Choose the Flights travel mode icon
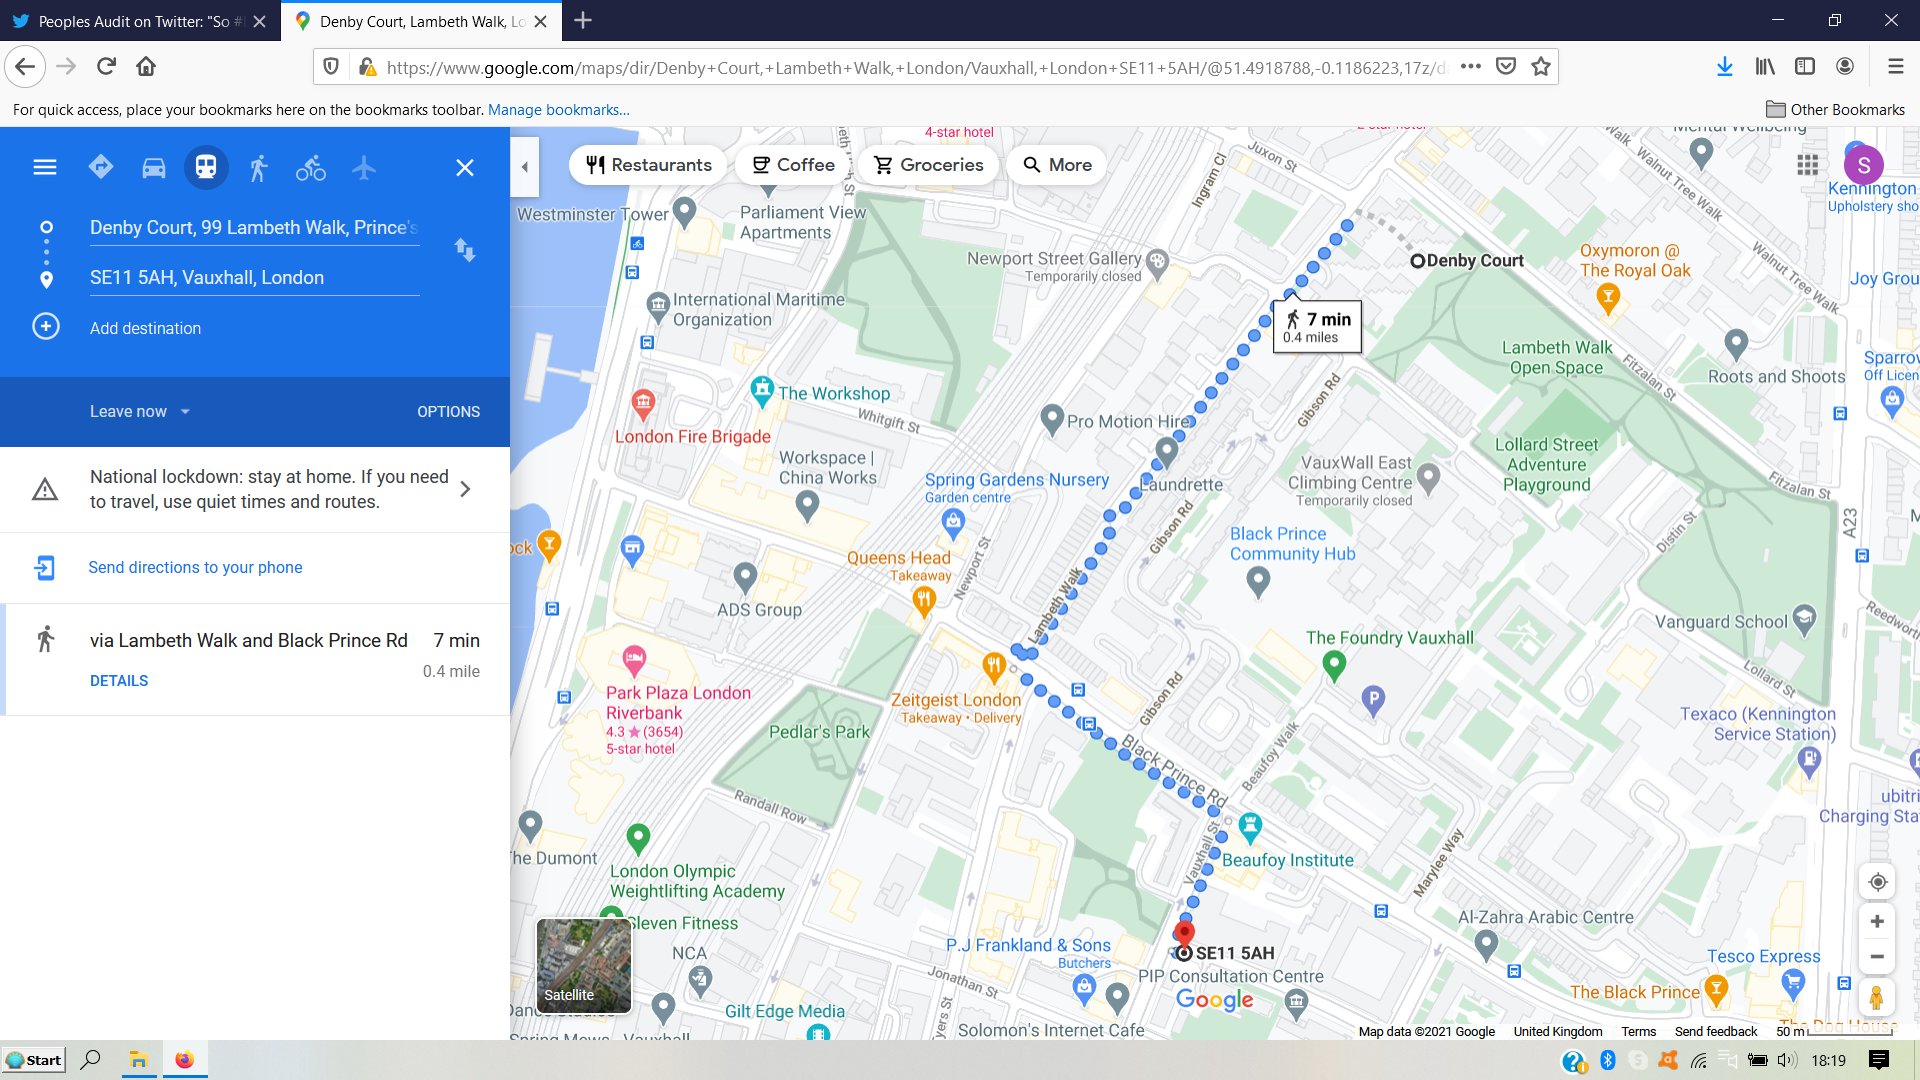1920x1080 pixels. click(x=364, y=168)
